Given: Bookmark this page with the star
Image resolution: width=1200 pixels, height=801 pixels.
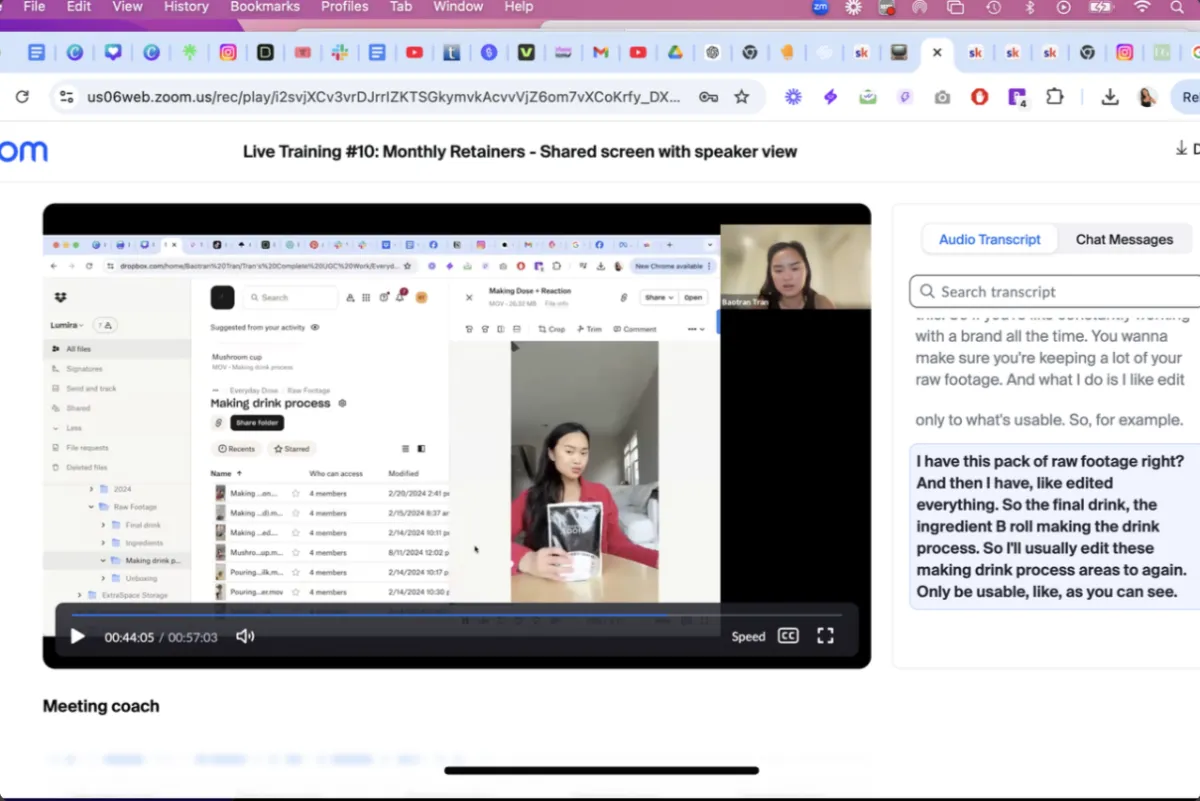Looking at the screenshot, I should coord(741,97).
